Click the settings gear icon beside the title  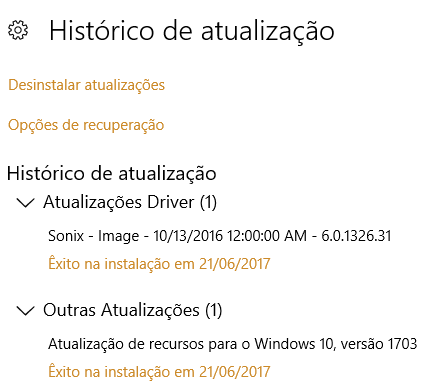pyautogui.click(x=18, y=30)
